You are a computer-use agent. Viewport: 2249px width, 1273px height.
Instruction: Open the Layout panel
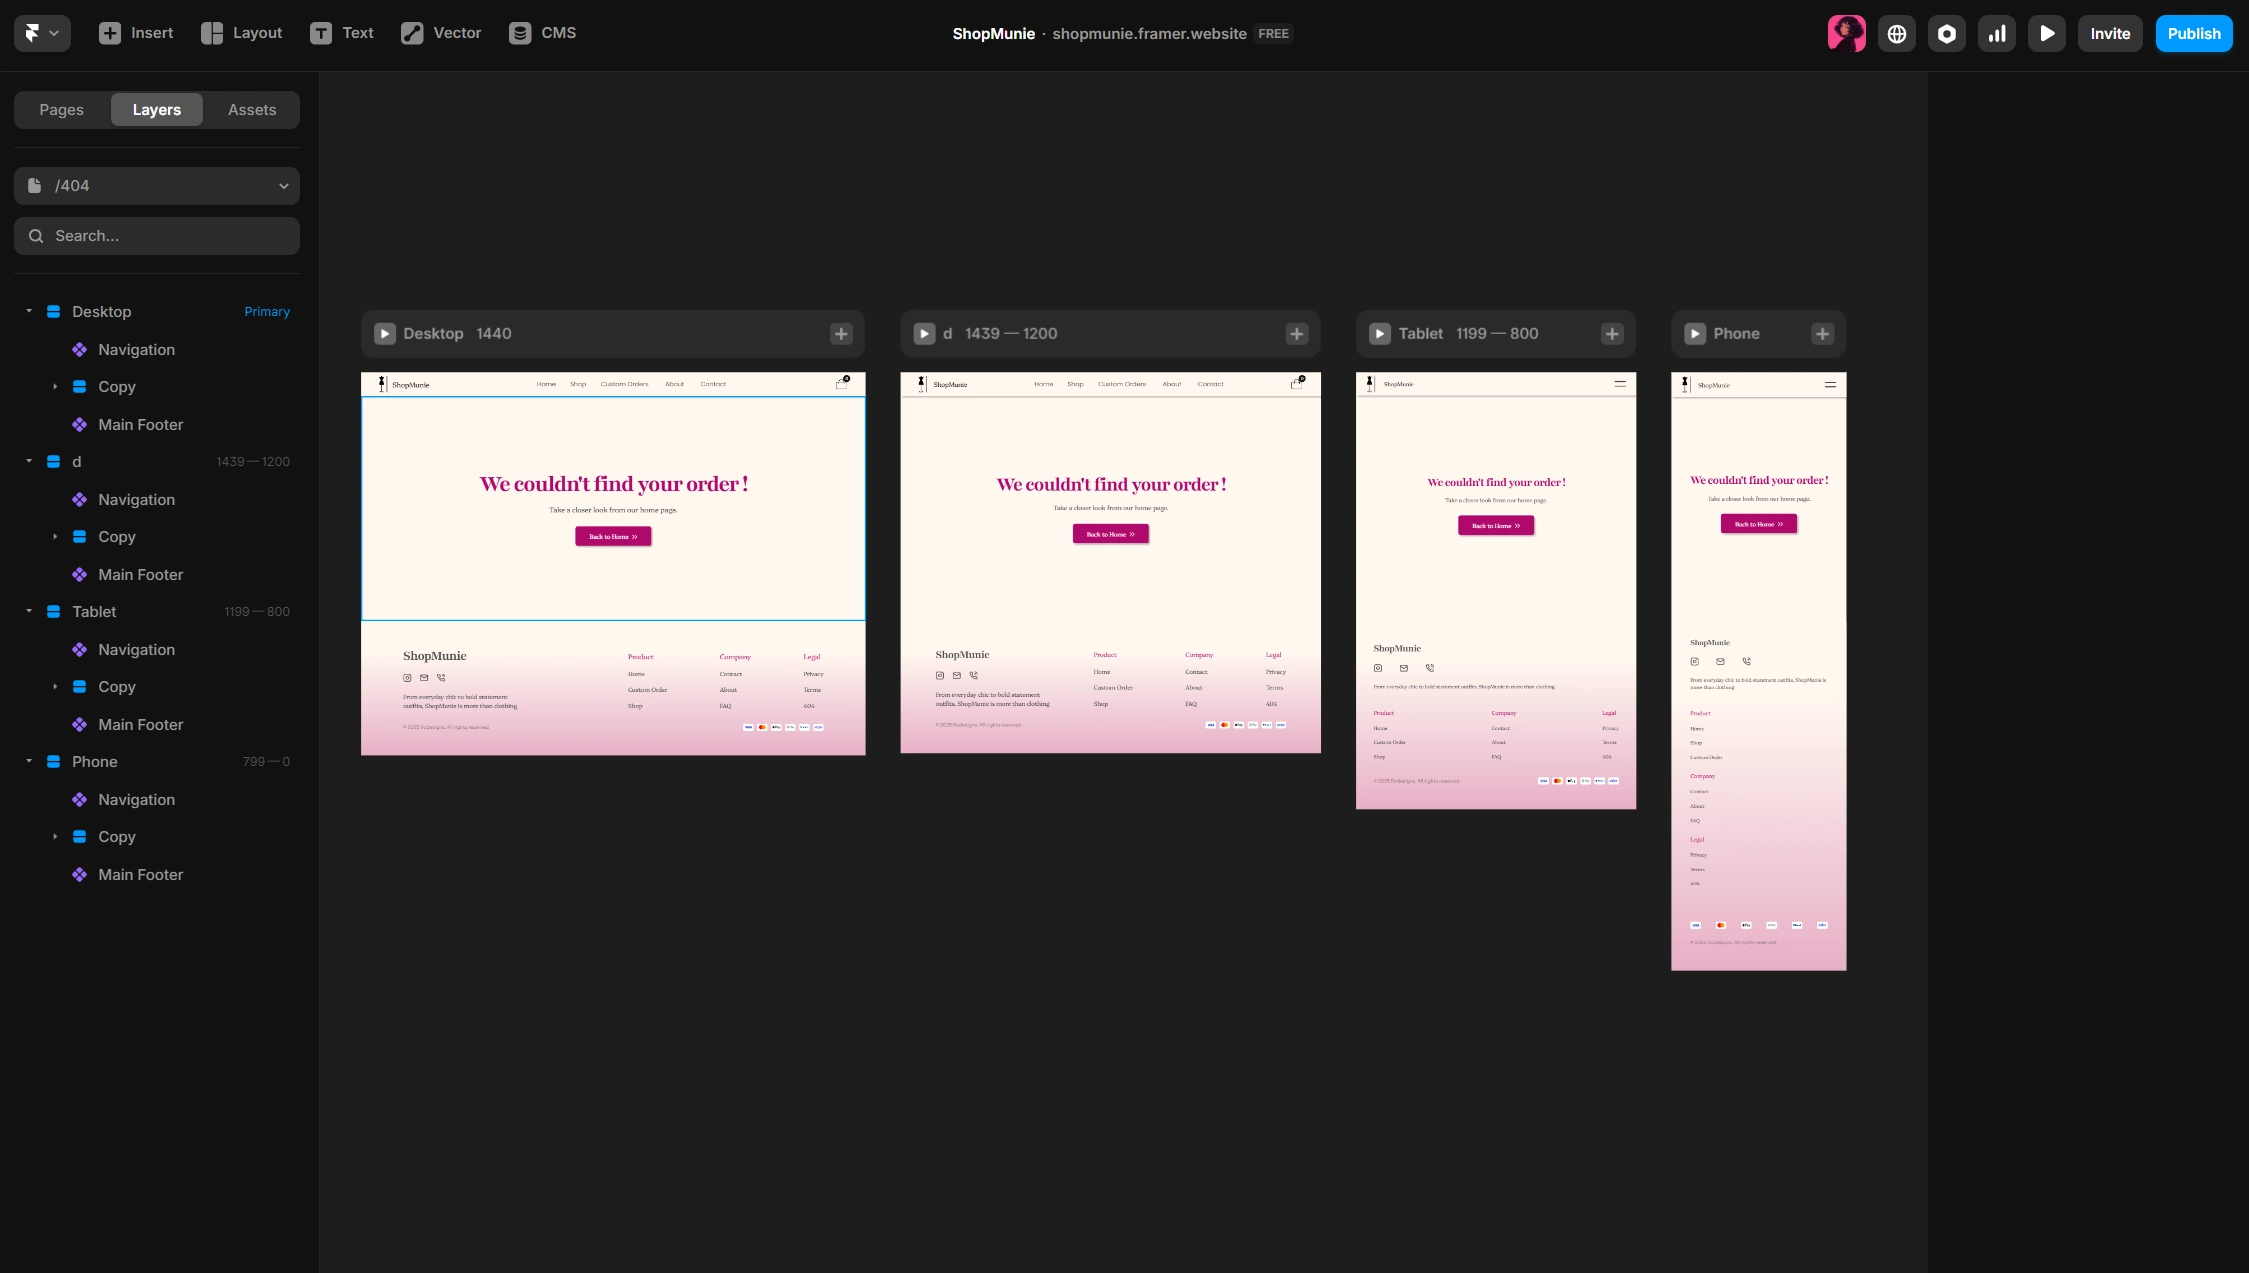240,32
